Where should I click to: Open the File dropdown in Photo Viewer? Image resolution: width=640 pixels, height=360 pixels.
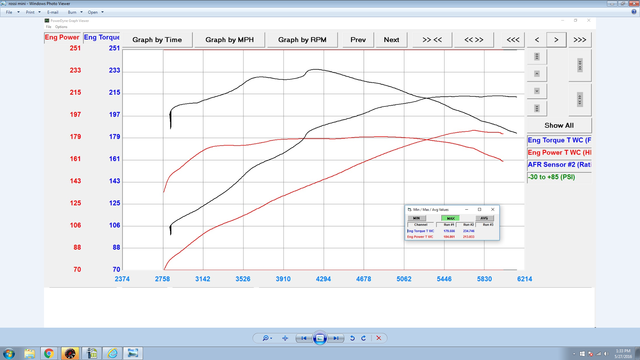[12, 12]
